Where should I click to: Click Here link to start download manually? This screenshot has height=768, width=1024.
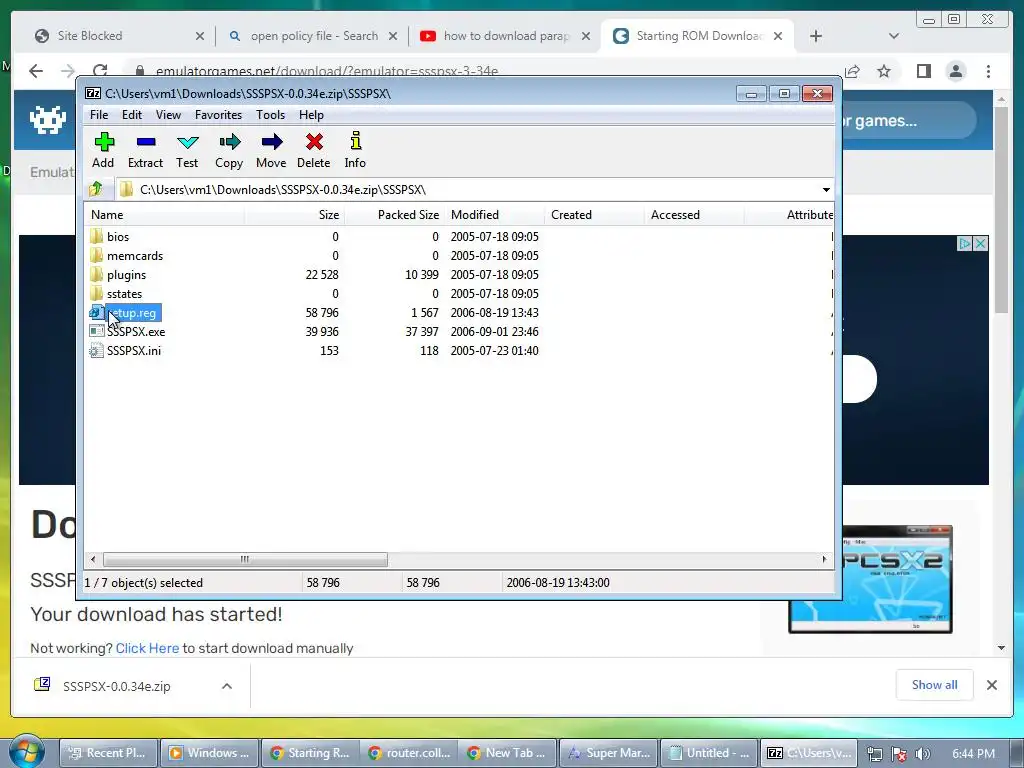[x=147, y=648]
